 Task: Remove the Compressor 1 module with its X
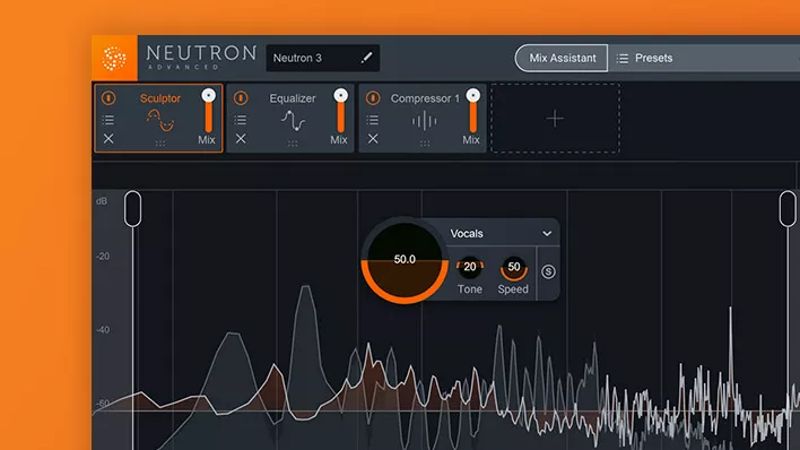pyautogui.click(x=373, y=138)
